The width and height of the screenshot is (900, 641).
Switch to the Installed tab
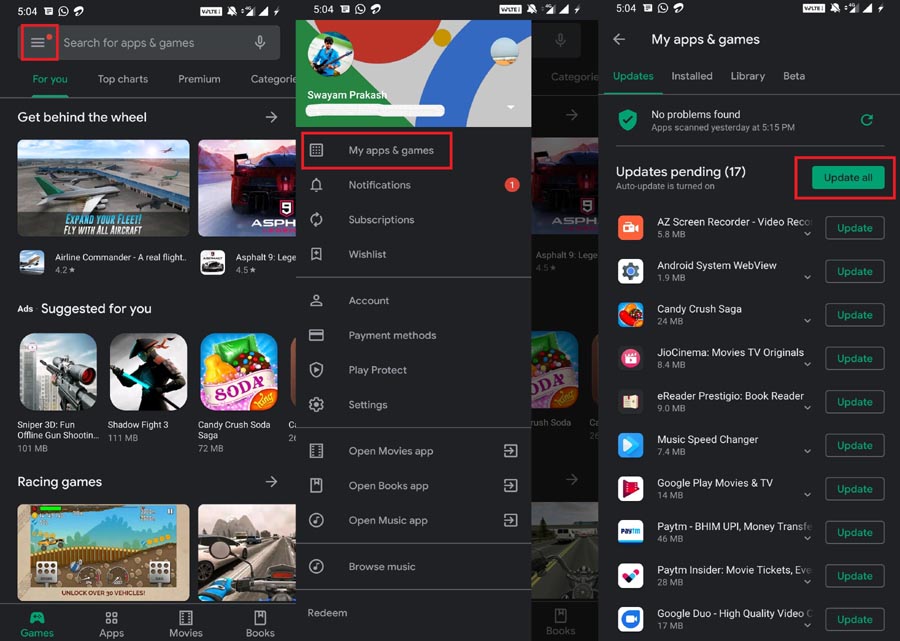(692, 76)
